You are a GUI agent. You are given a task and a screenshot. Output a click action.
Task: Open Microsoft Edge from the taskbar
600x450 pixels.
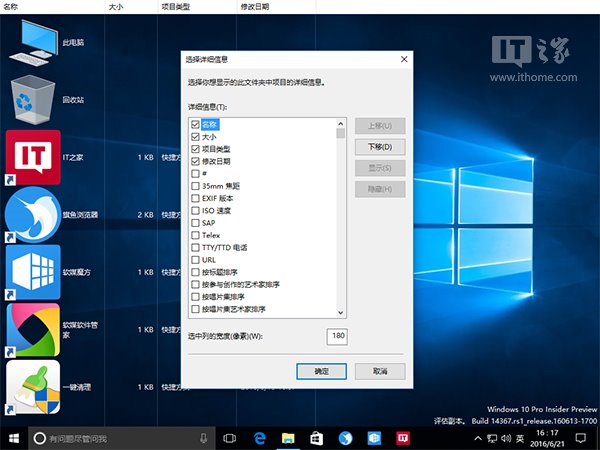(x=257, y=438)
